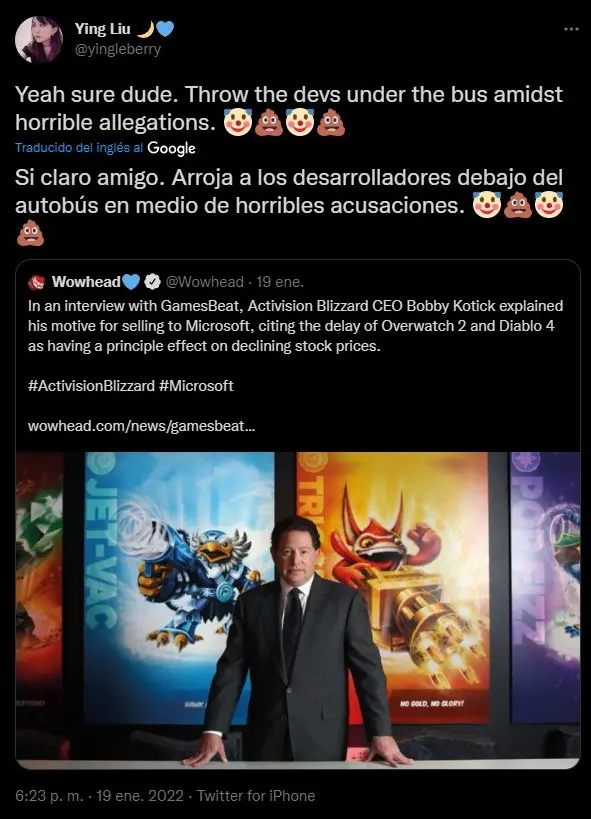Click the 6:23 p. m. 19 ene. 2022 timestamp
Image resolution: width=591 pixels, height=819 pixels.
99,796
